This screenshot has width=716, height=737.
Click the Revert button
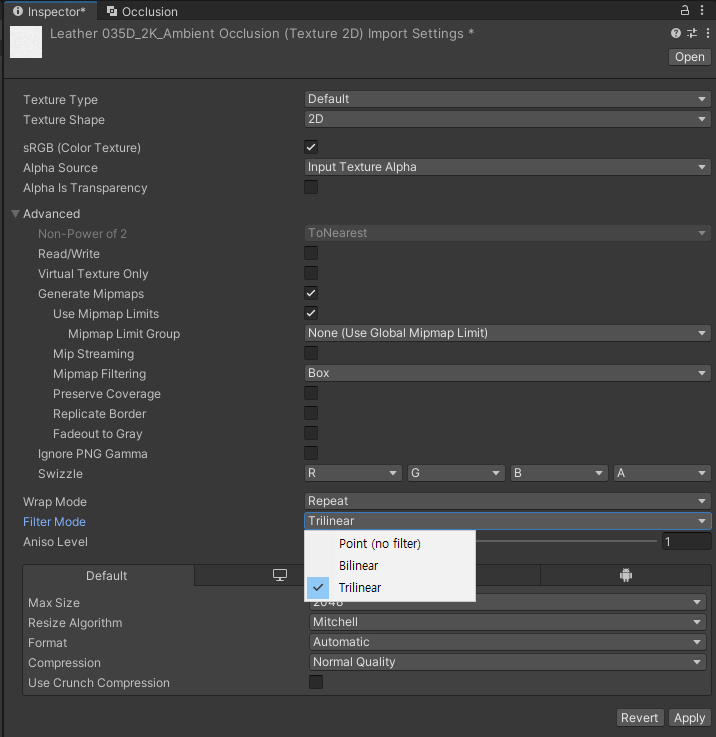coord(639,718)
